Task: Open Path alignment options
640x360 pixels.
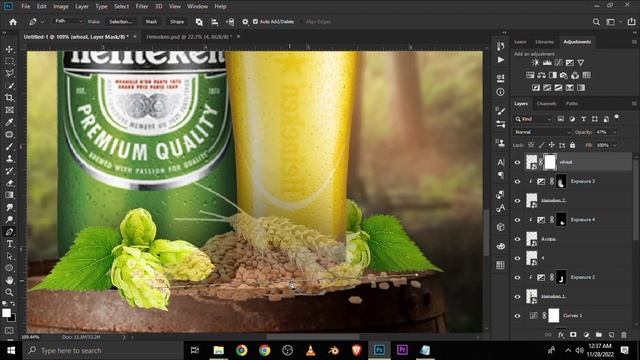Action: click(x=214, y=22)
